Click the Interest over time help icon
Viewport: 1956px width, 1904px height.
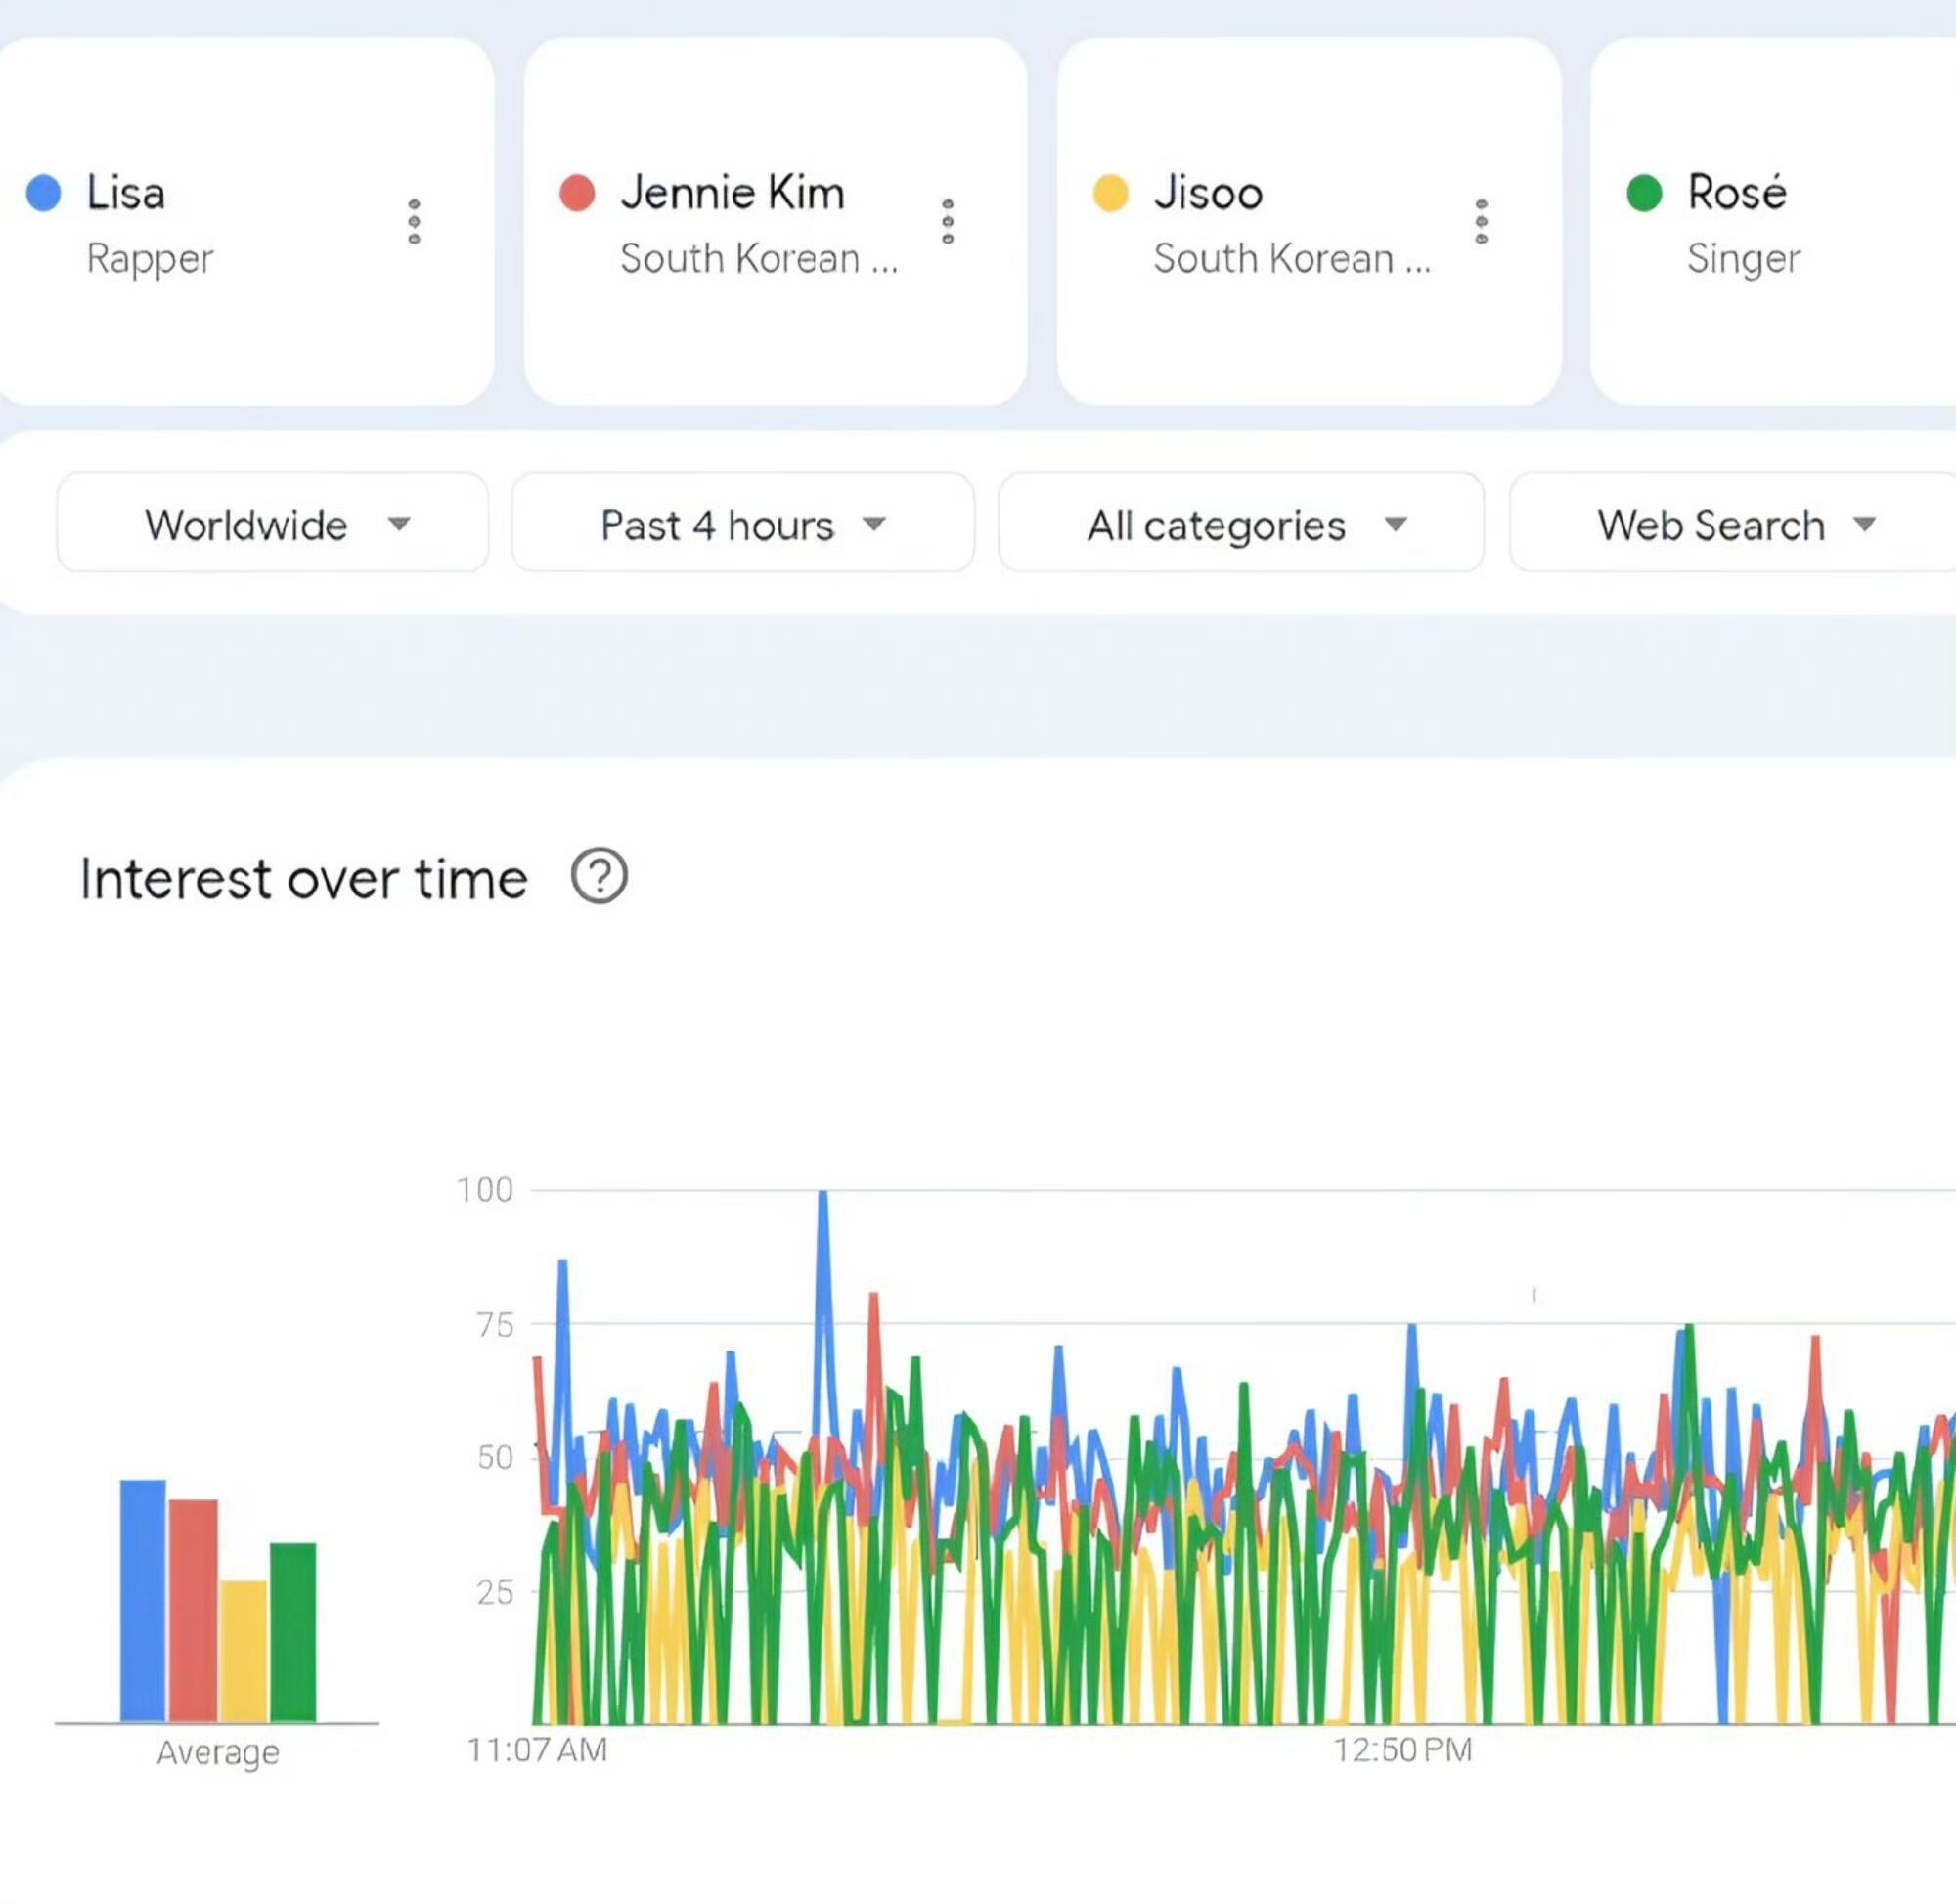click(x=599, y=876)
